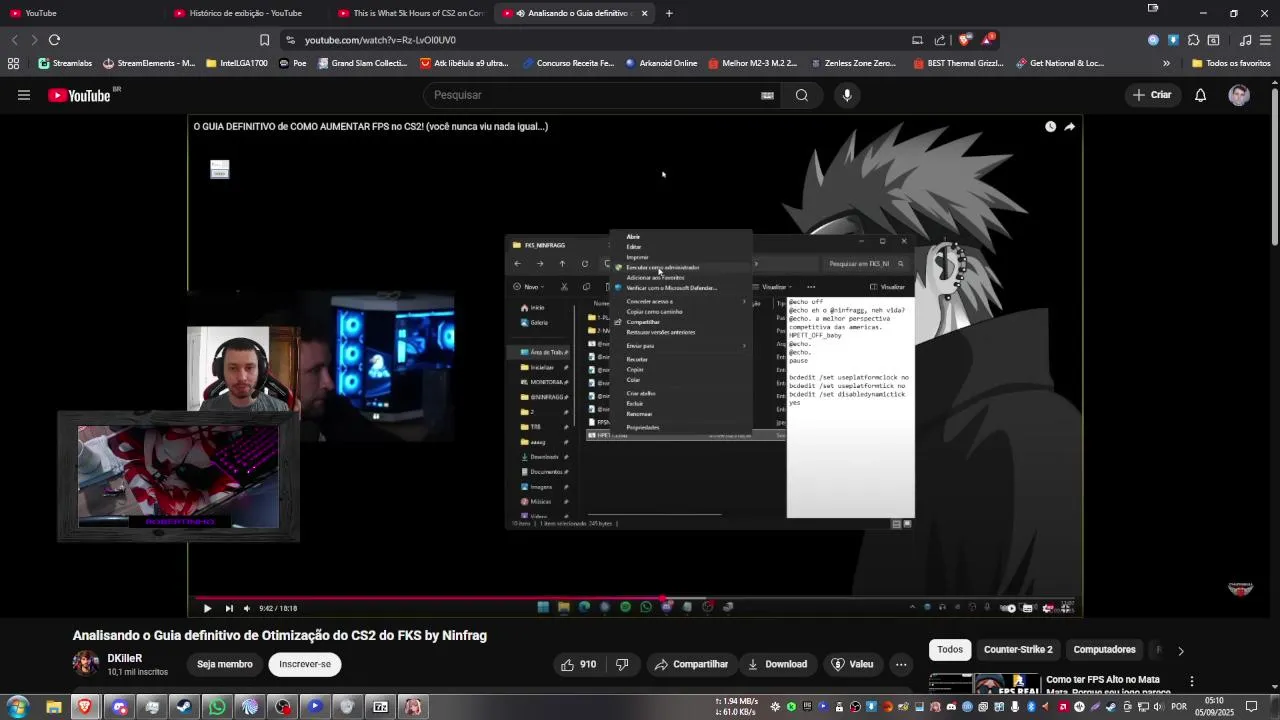Viewport: 1280px width, 720px height.
Task: Open the Arkanoid Online bookmark
Action: click(661, 63)
